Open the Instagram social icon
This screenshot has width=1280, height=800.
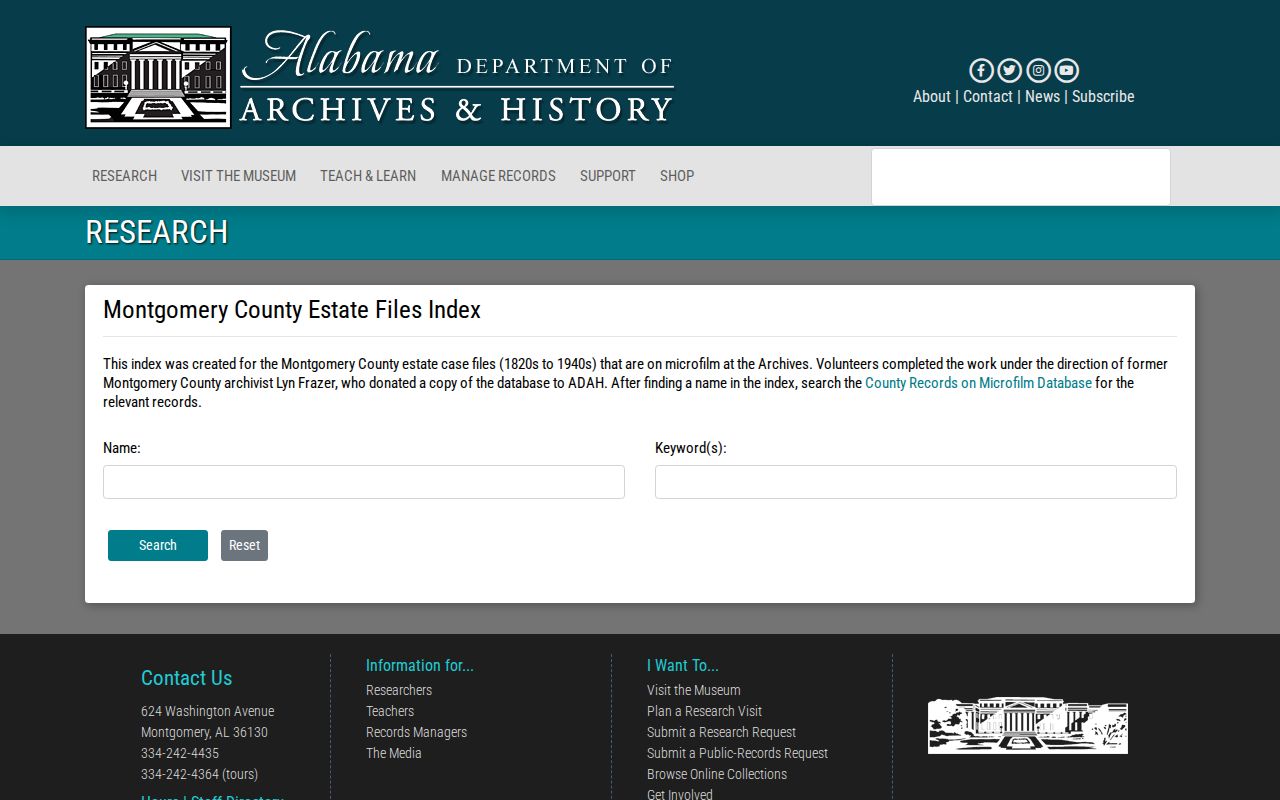(x=1038, y=70)
